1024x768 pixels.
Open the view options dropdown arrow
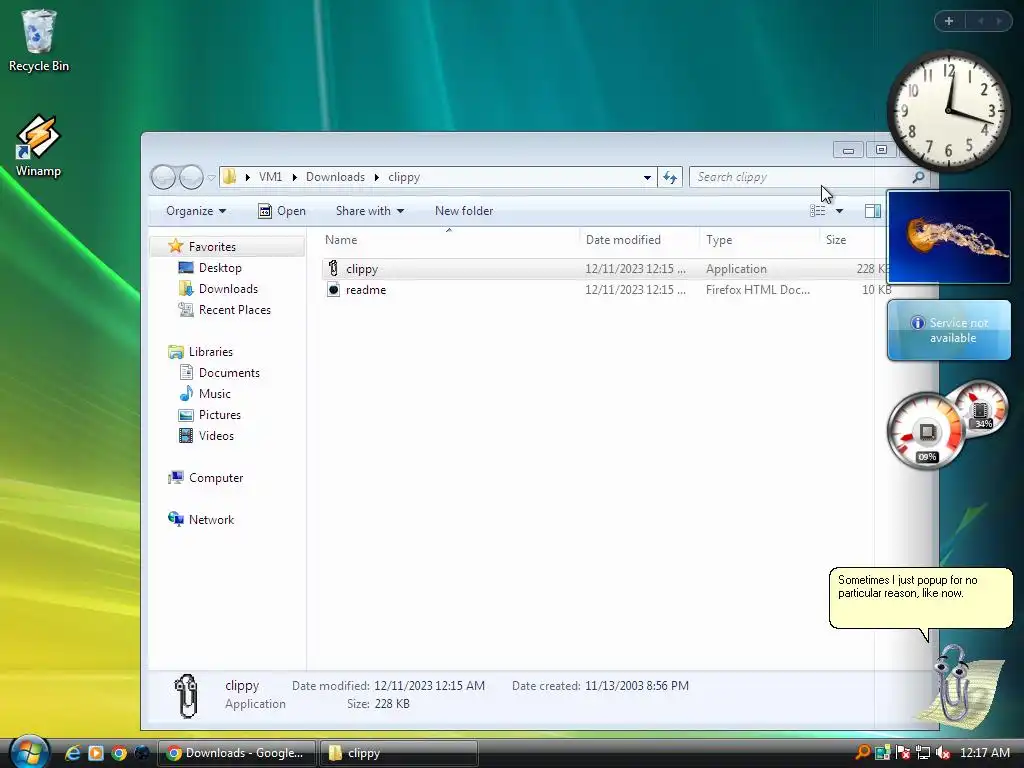(839, 211)
